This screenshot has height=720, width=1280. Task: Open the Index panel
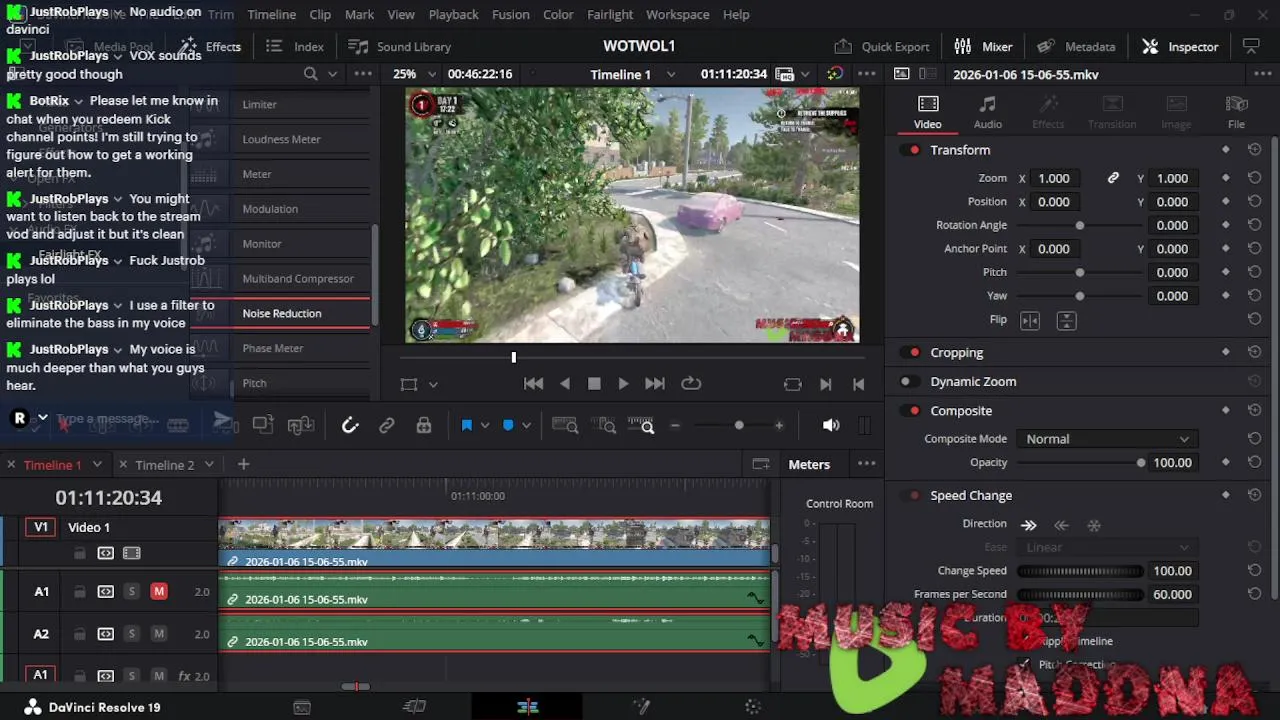click(295, 46)
